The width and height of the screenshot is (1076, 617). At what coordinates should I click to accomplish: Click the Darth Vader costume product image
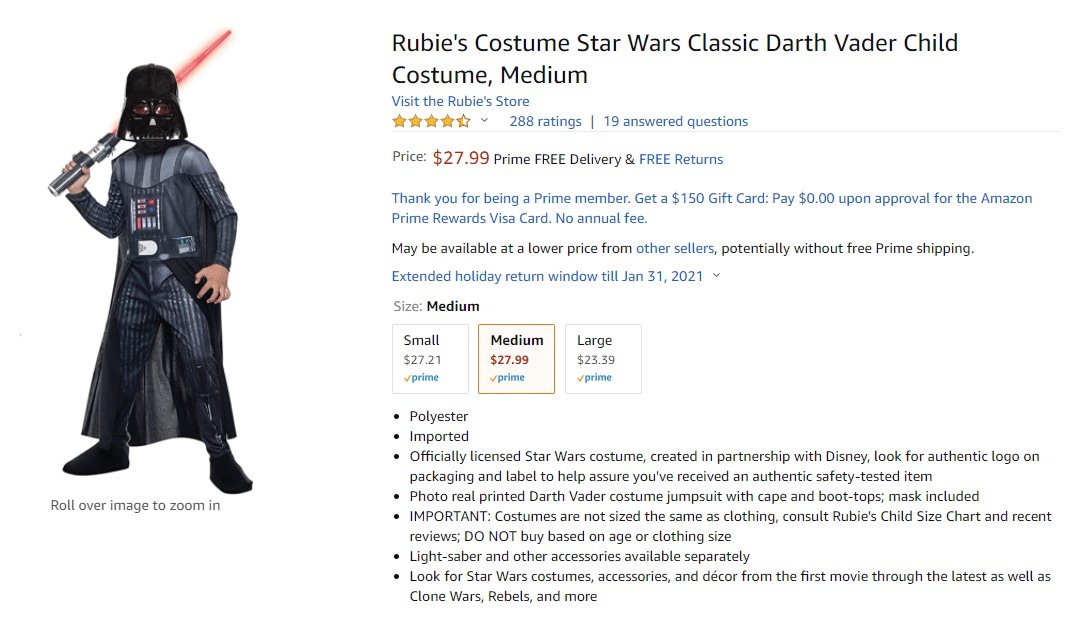pyautogui.click(x=150, y=261)
